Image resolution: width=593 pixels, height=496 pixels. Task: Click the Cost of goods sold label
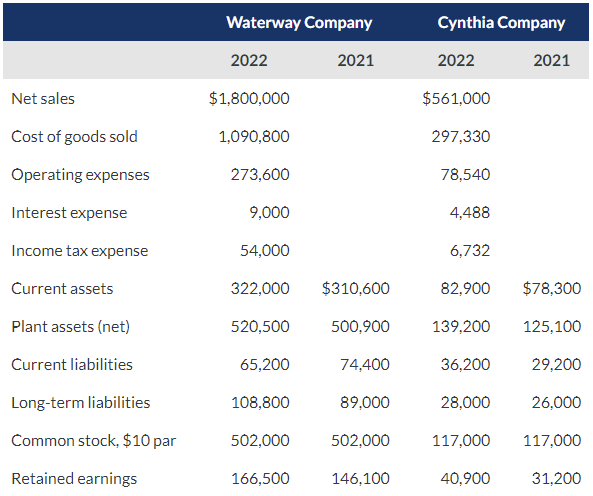(x=75, y=137)
